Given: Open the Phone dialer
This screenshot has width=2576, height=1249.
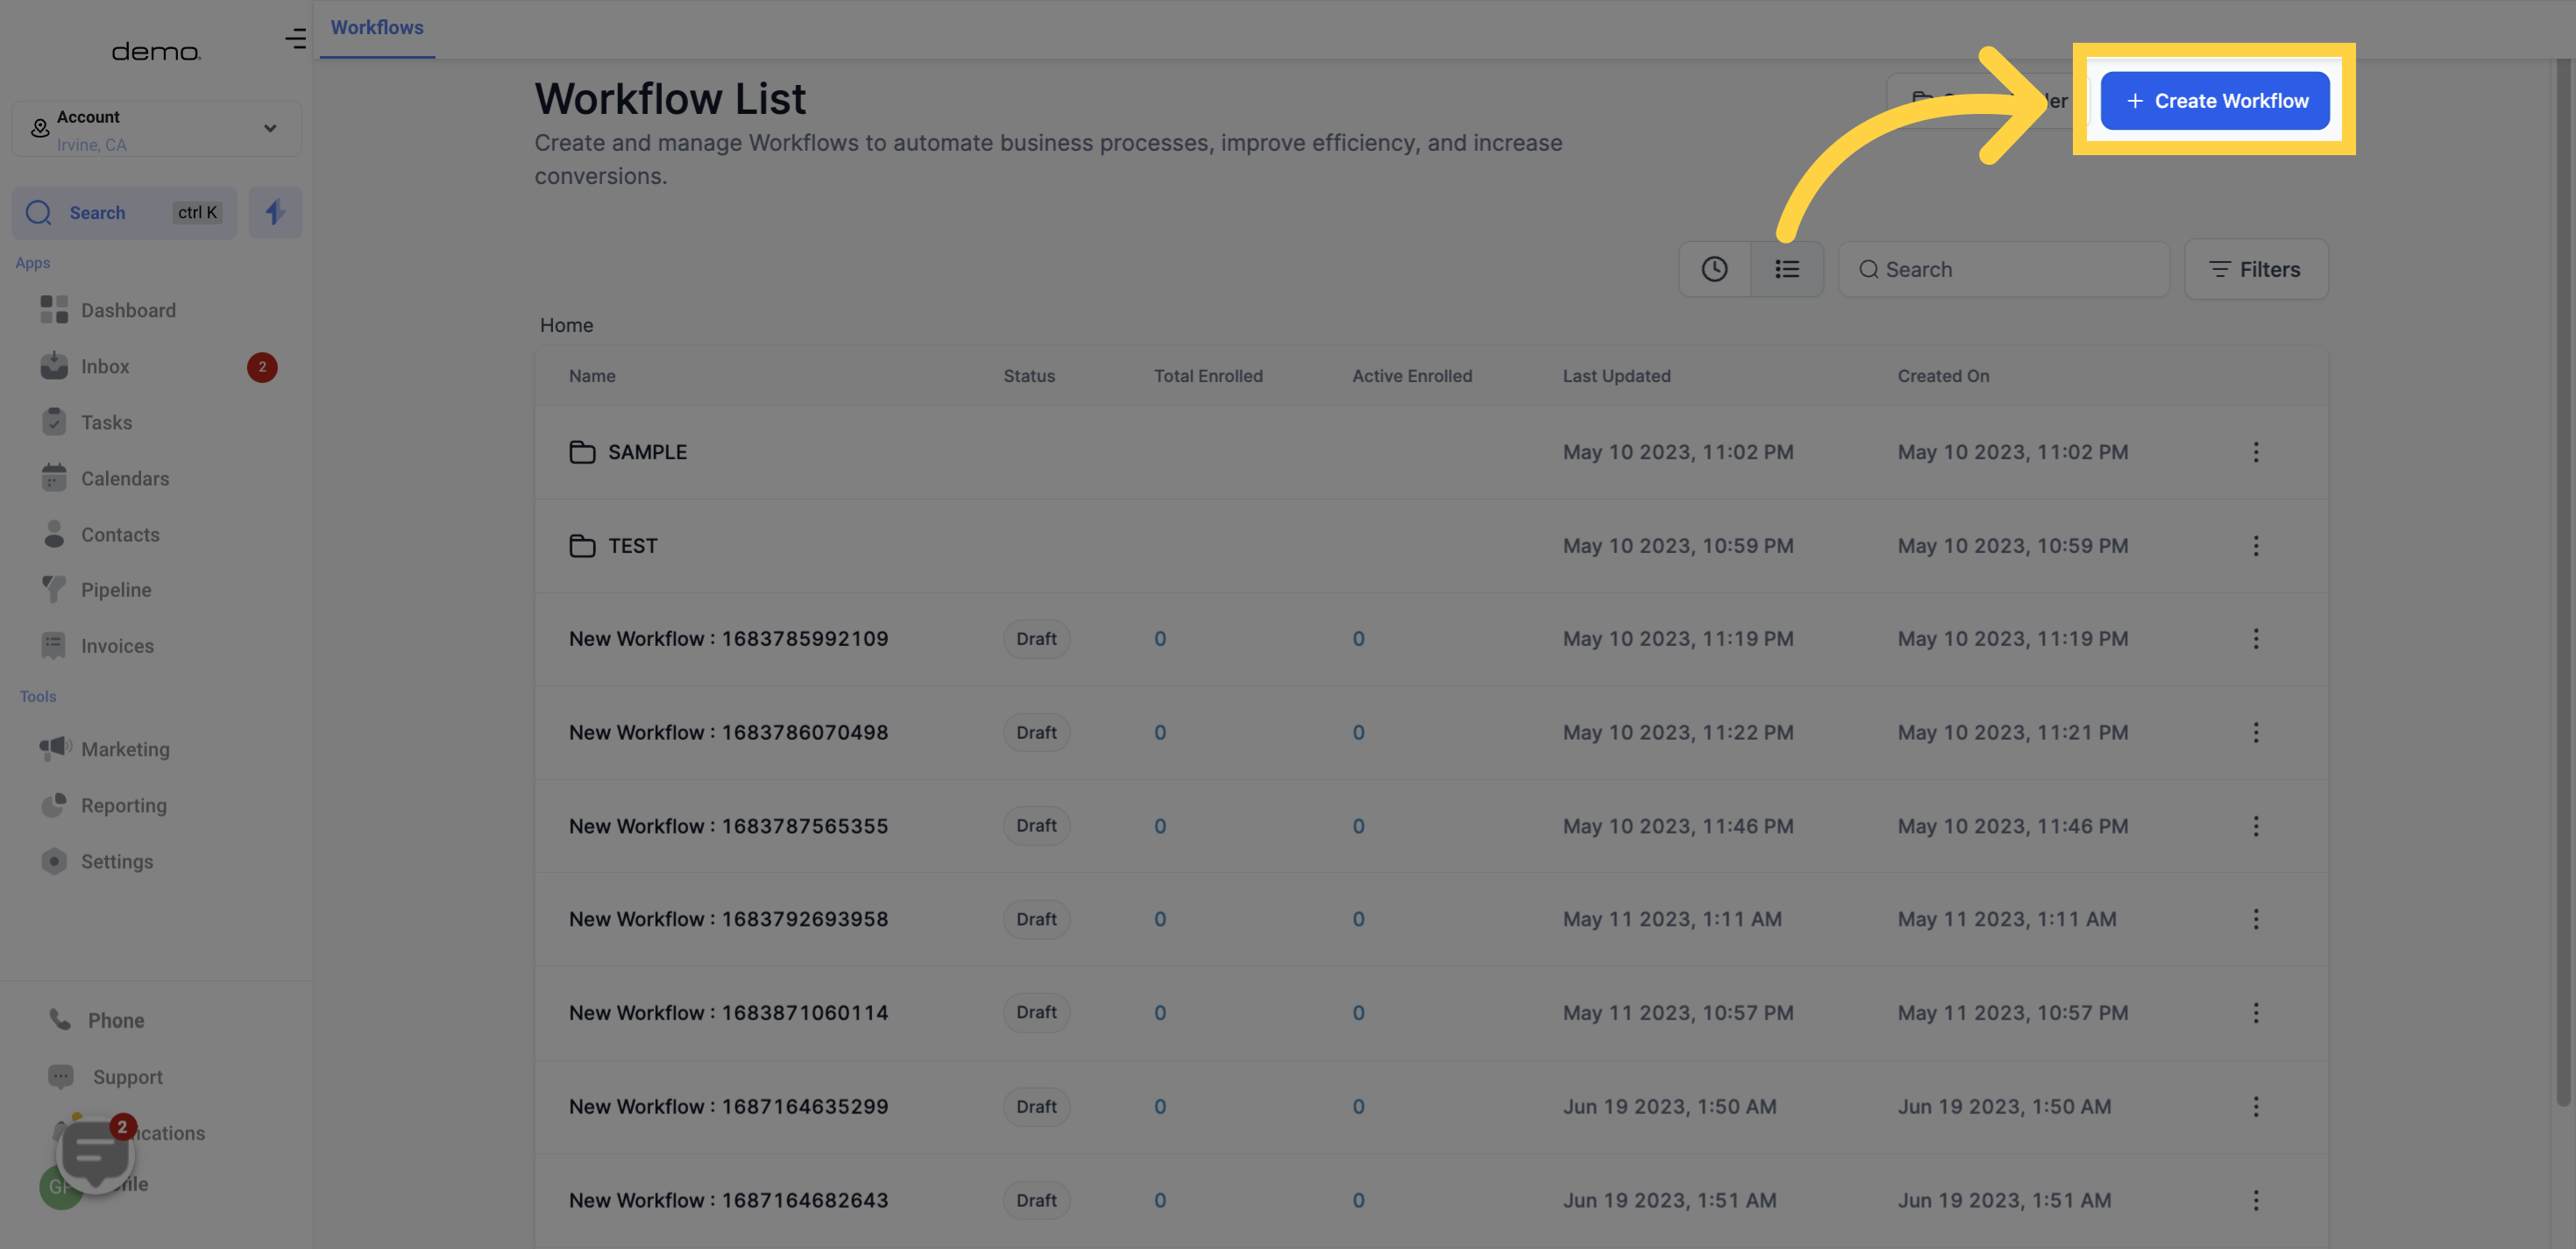Looking at the screenshot, I should [x=116, y=1020].
